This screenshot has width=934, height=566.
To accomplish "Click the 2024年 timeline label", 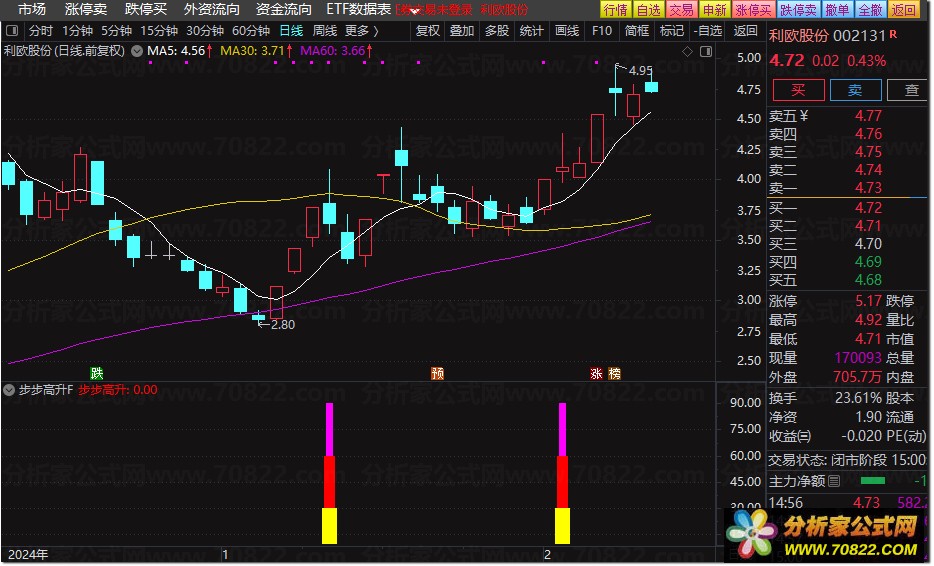I will coord(28,555).
